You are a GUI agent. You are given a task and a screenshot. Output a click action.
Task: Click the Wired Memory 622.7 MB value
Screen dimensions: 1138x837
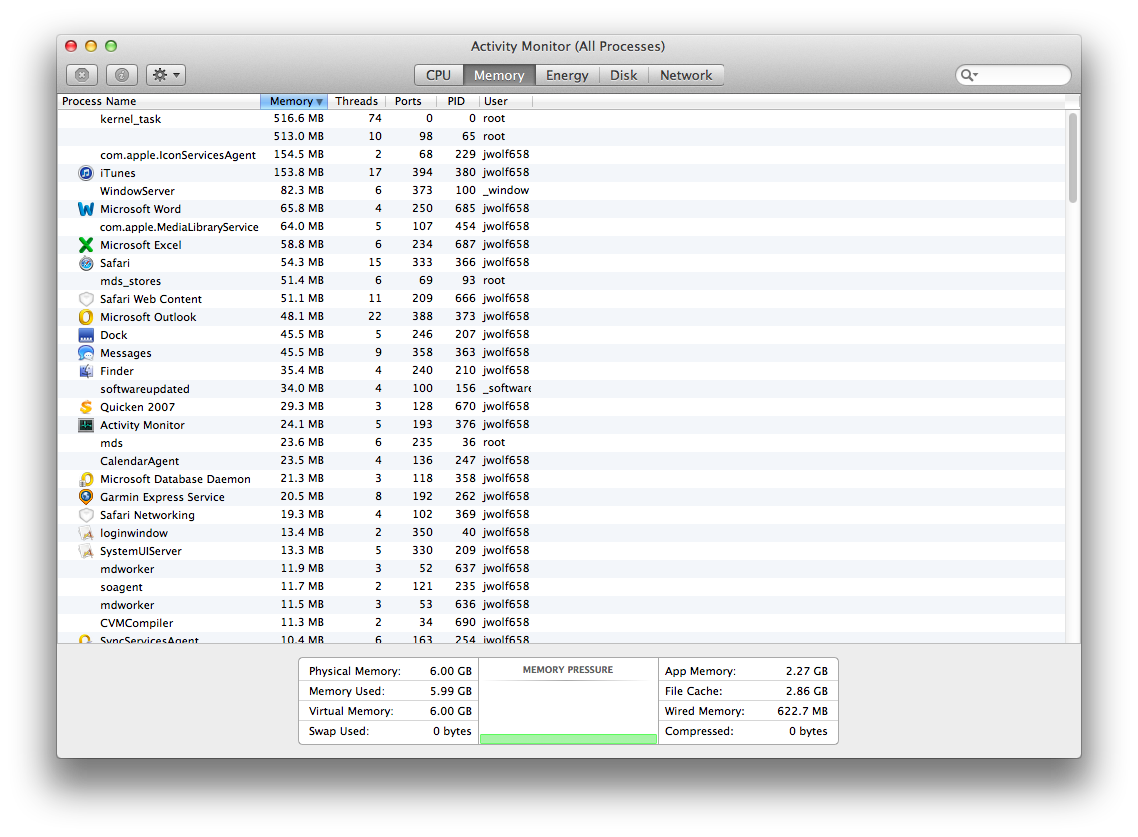pos(802,711)
